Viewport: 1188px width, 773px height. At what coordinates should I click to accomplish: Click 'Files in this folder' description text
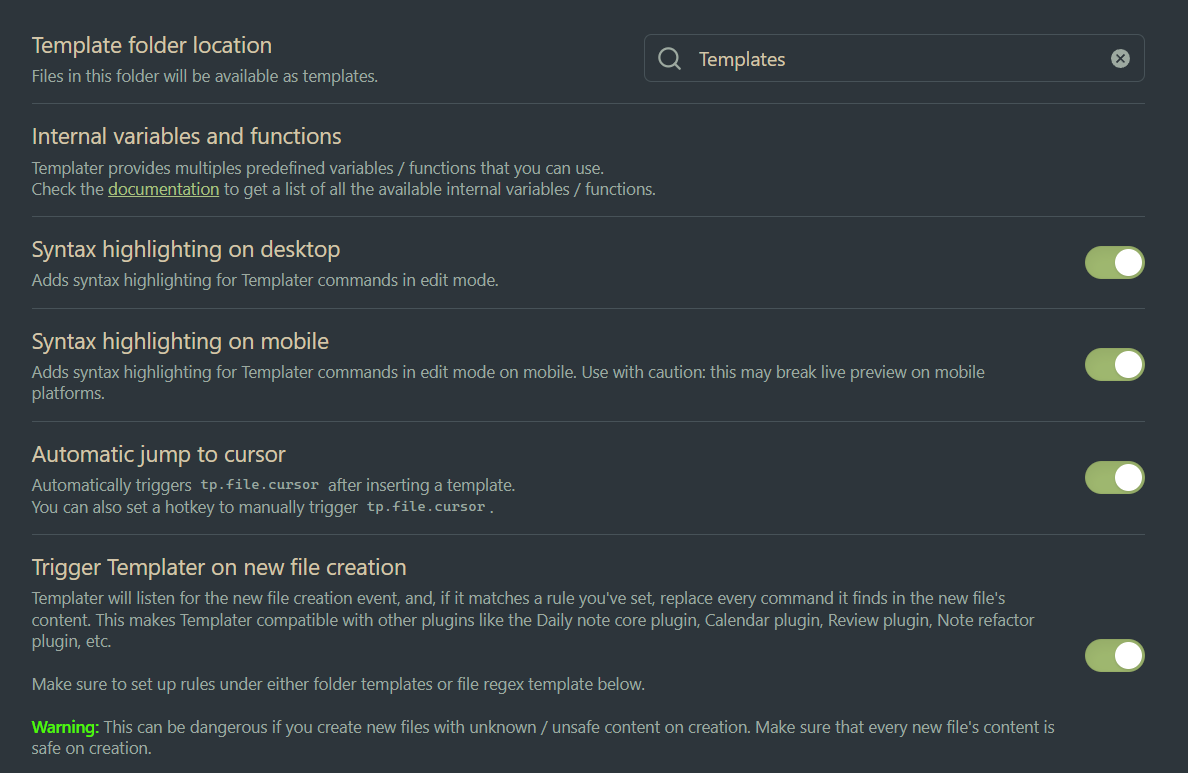(205, 76)
